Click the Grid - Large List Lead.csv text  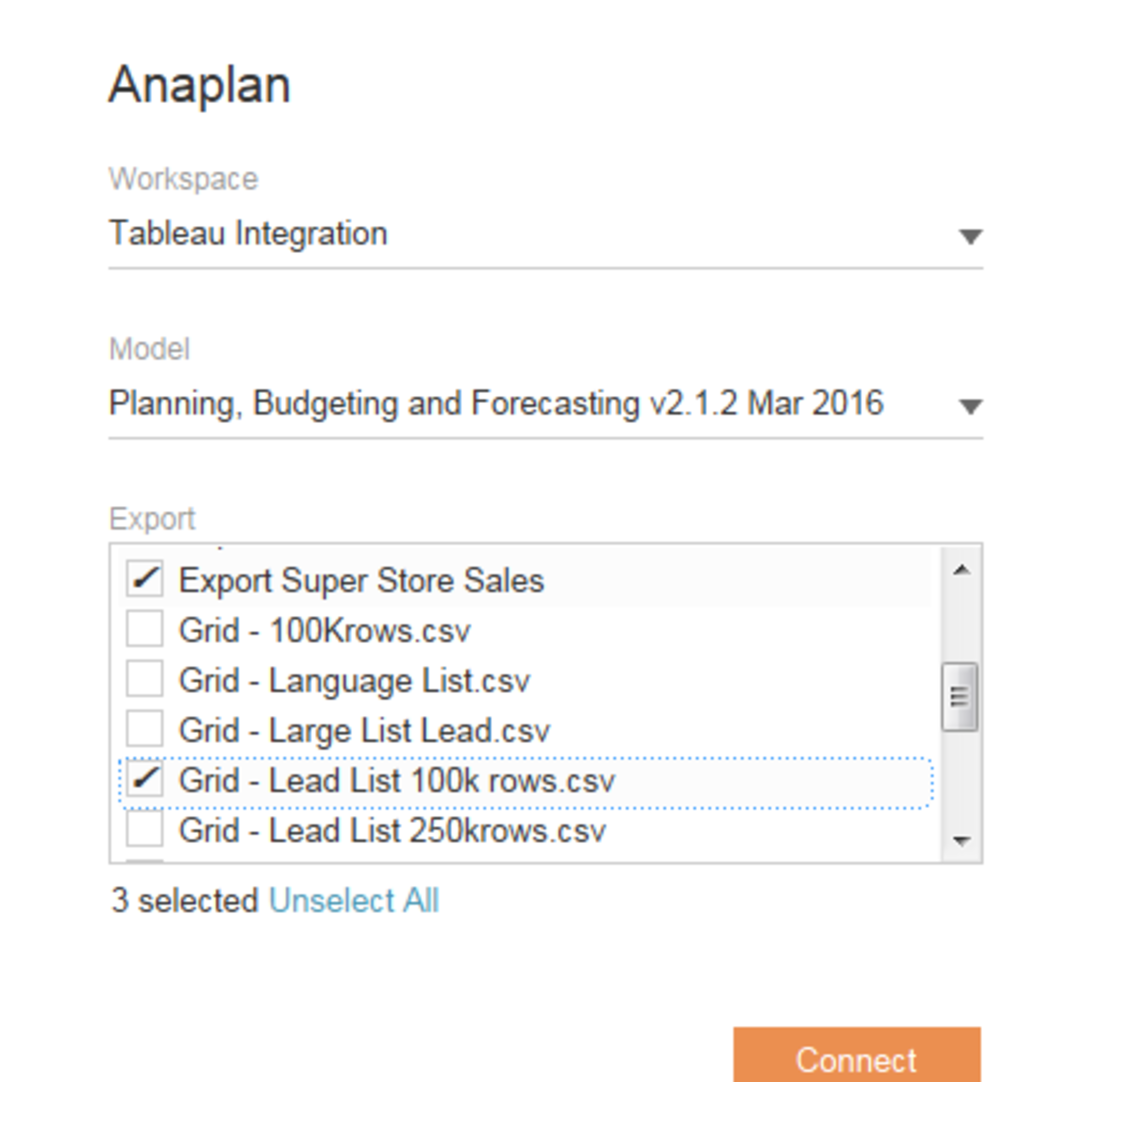[364, 731]
